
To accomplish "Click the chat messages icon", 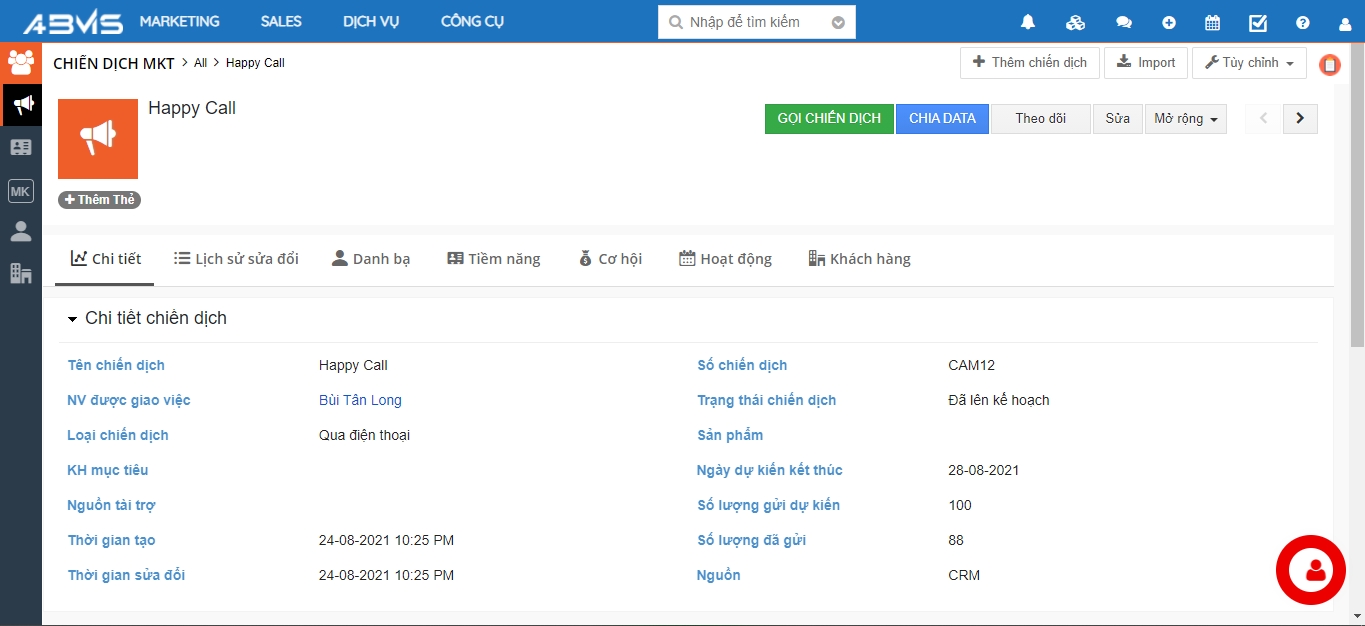I will pos(1124,22).
